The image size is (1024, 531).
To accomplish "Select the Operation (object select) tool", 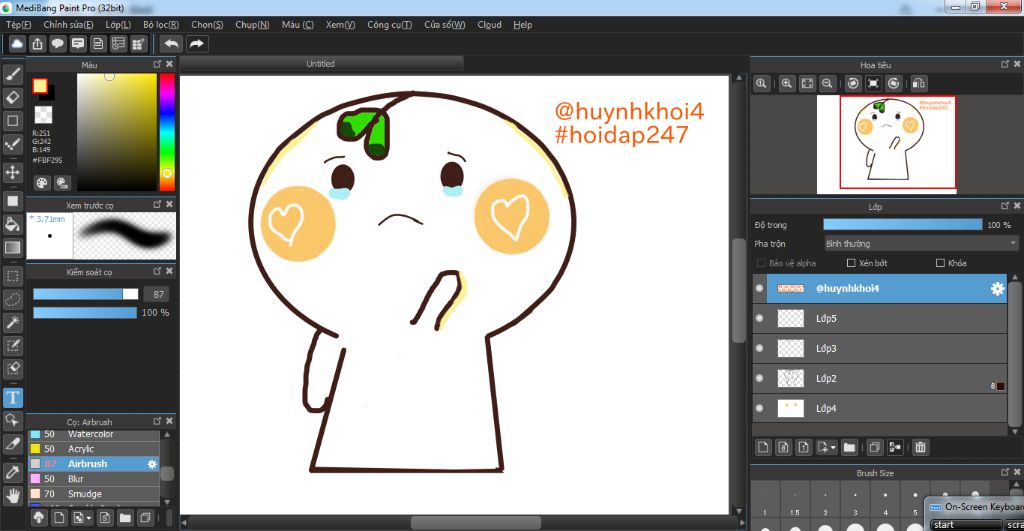I will click(12, 420).
